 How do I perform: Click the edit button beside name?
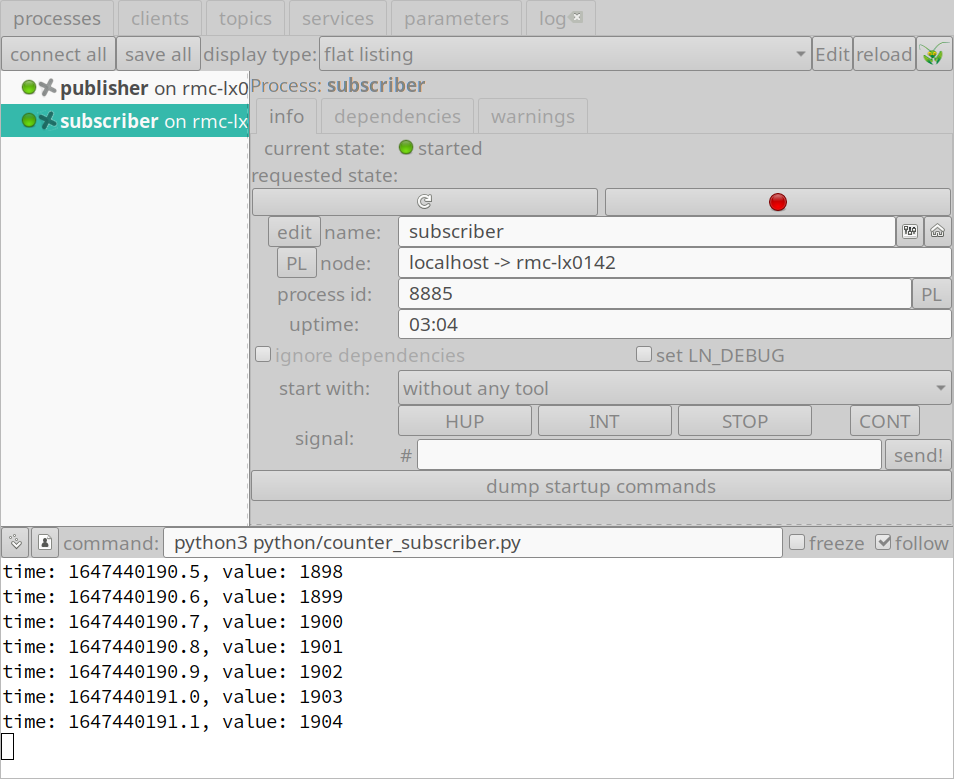294,232
